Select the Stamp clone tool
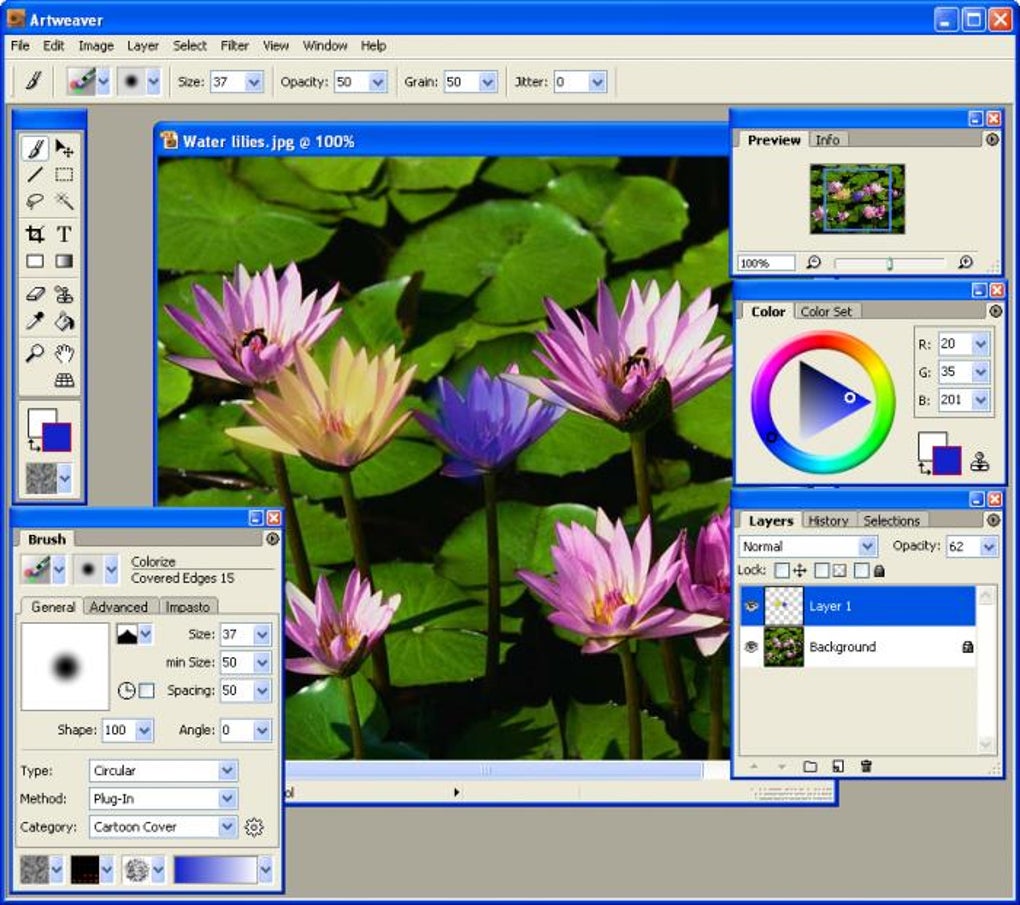Screen dimensions: 1020x905 coord(64,294)
